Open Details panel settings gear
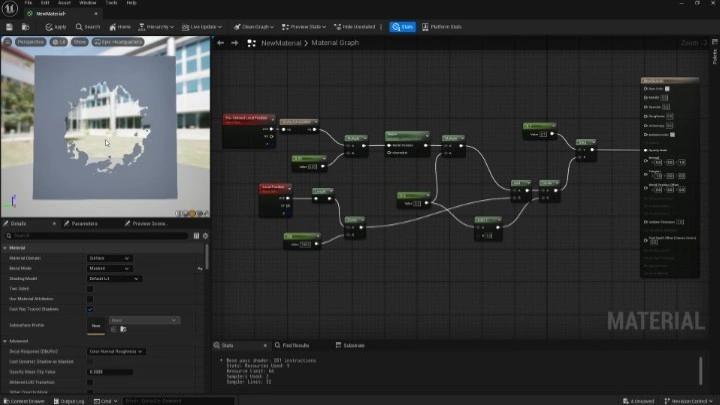Image resolution: width=720 pixels, height=405 pixels. (206, 236)
